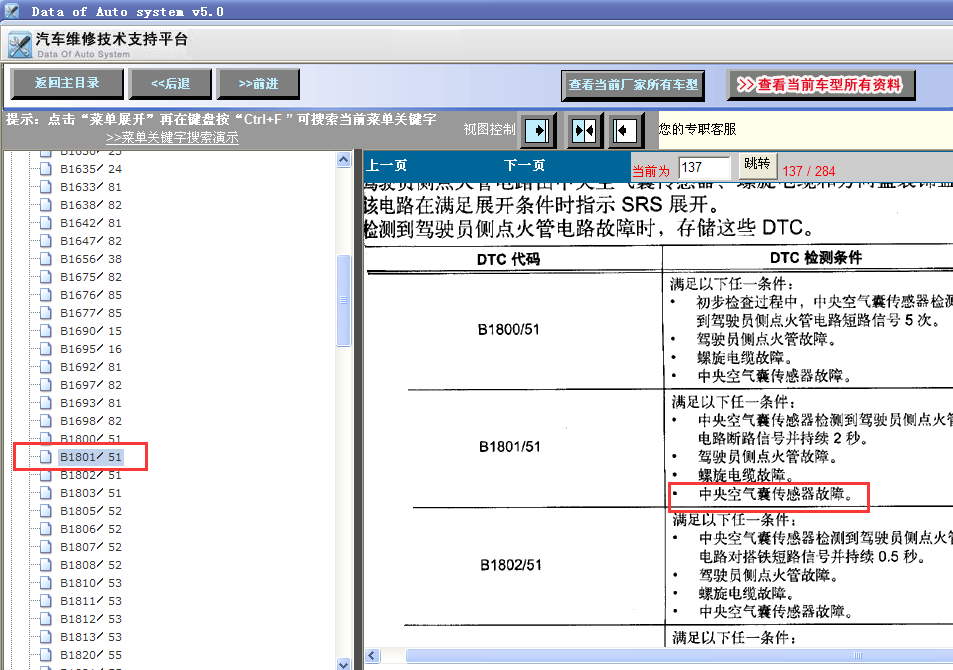This screenshot has width=953, height=670.
Task: Click the page number input showing 137
Action: 704,167
